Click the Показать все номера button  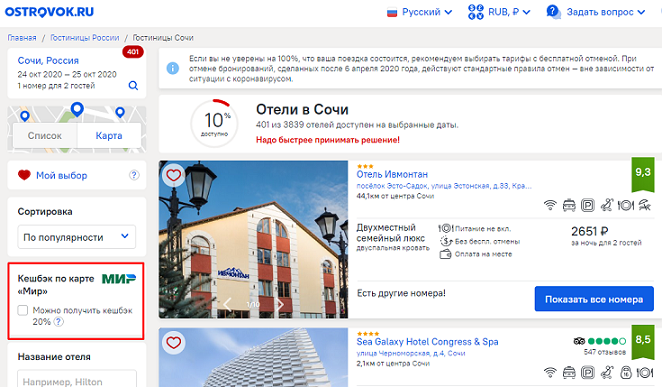pos(594,299)
